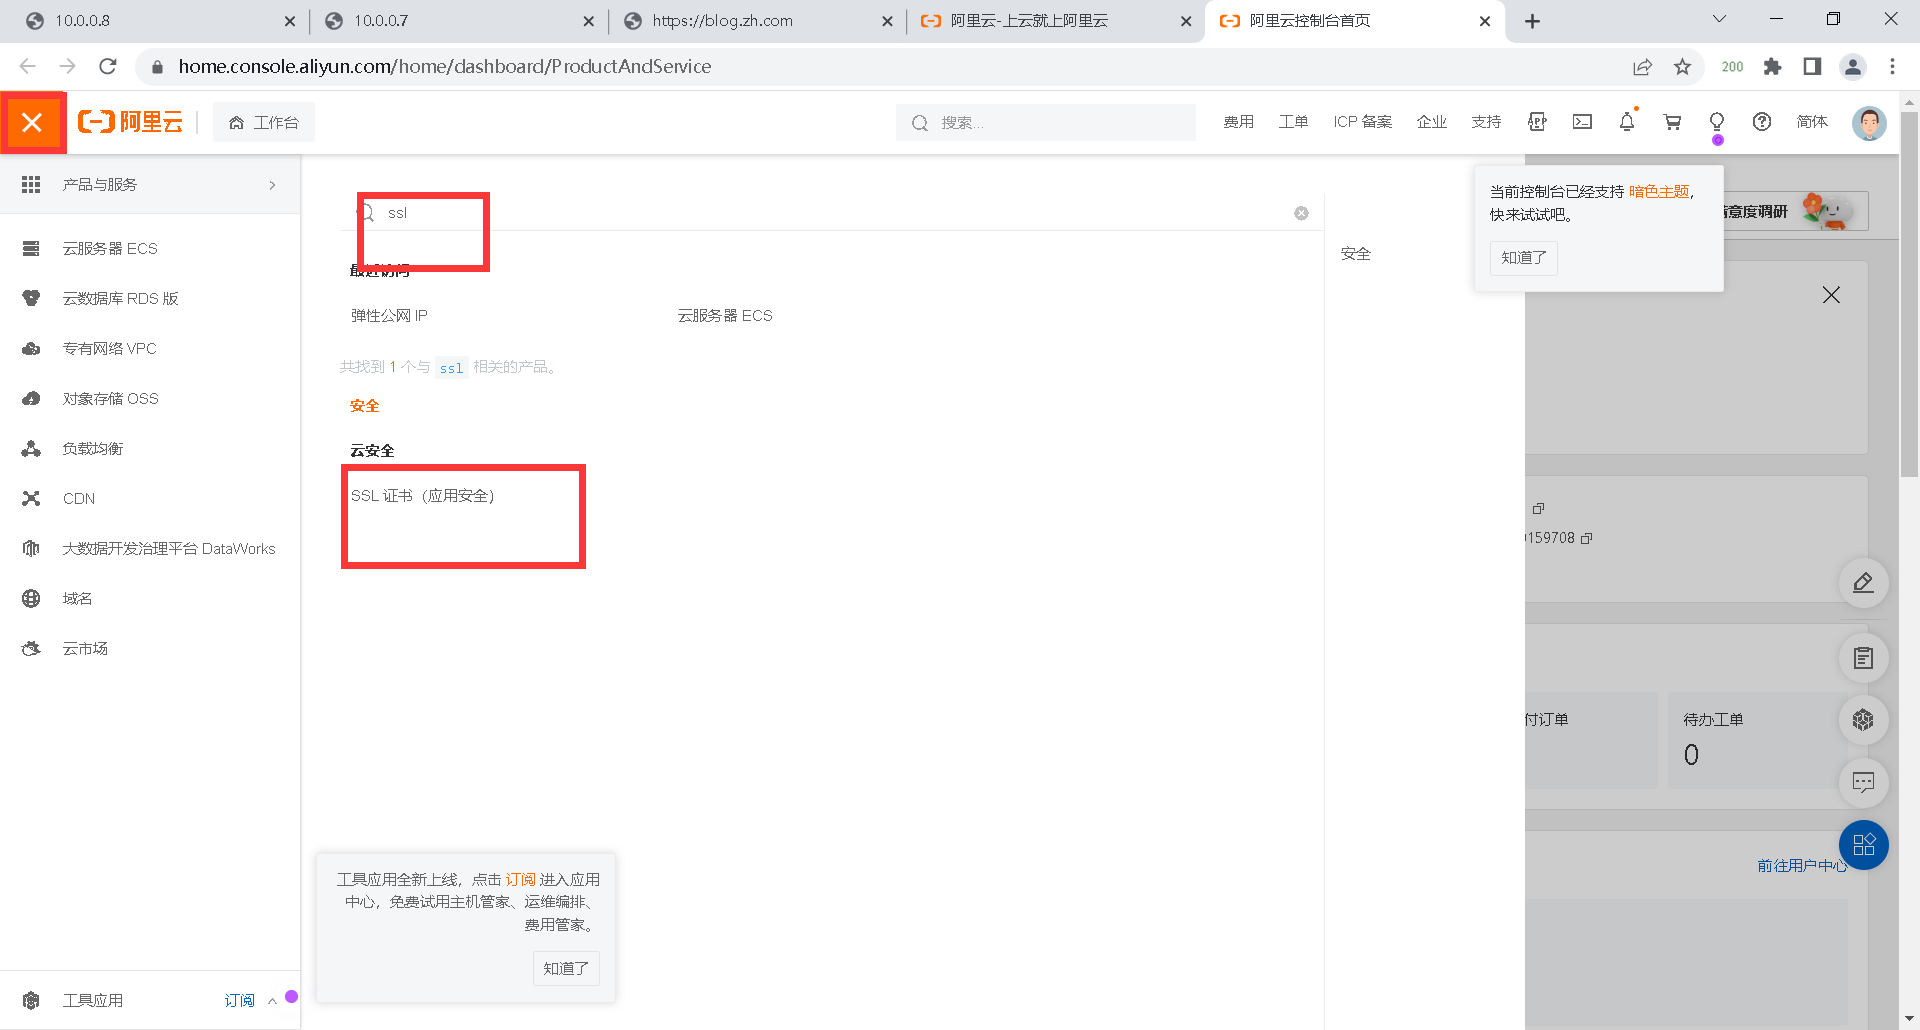Viewport: 1920px width, 1030px height.
Task: Click the CDN sidebar icon
Action: coord(31,498)
